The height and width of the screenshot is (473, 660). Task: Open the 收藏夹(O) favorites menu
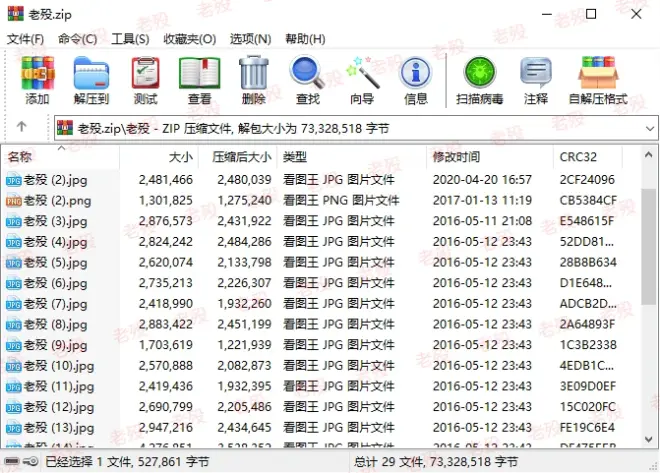pyautogui.click(x=189, y=39)
